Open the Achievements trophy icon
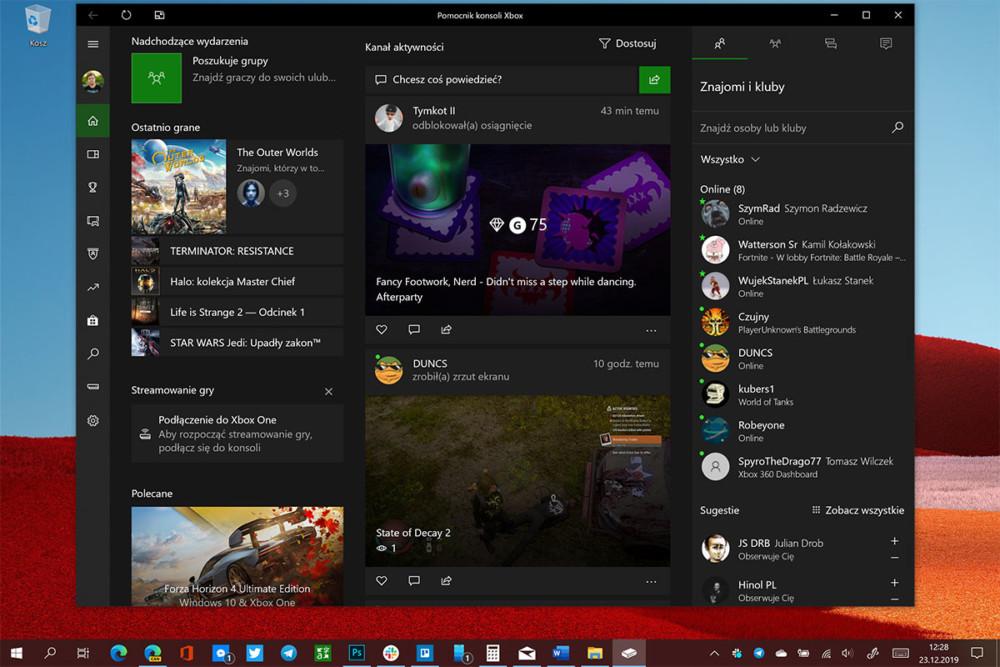 pos(93,187)
